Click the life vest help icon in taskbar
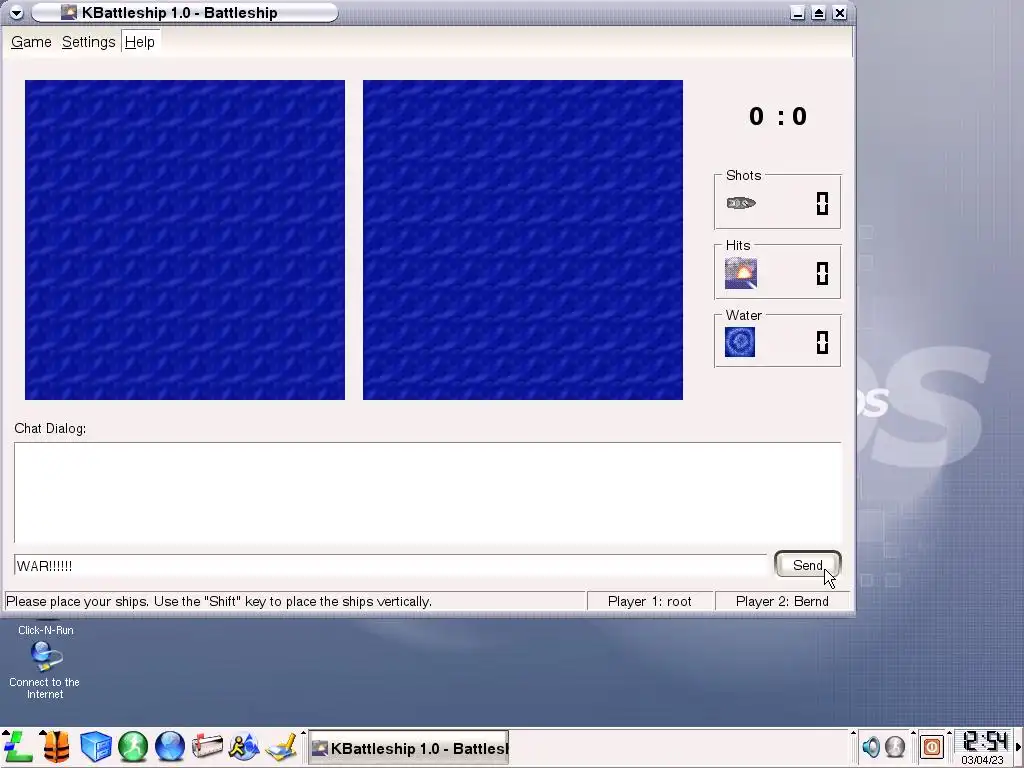The width and height of the screenshot is (1024, 768). (x=56, y=746)
